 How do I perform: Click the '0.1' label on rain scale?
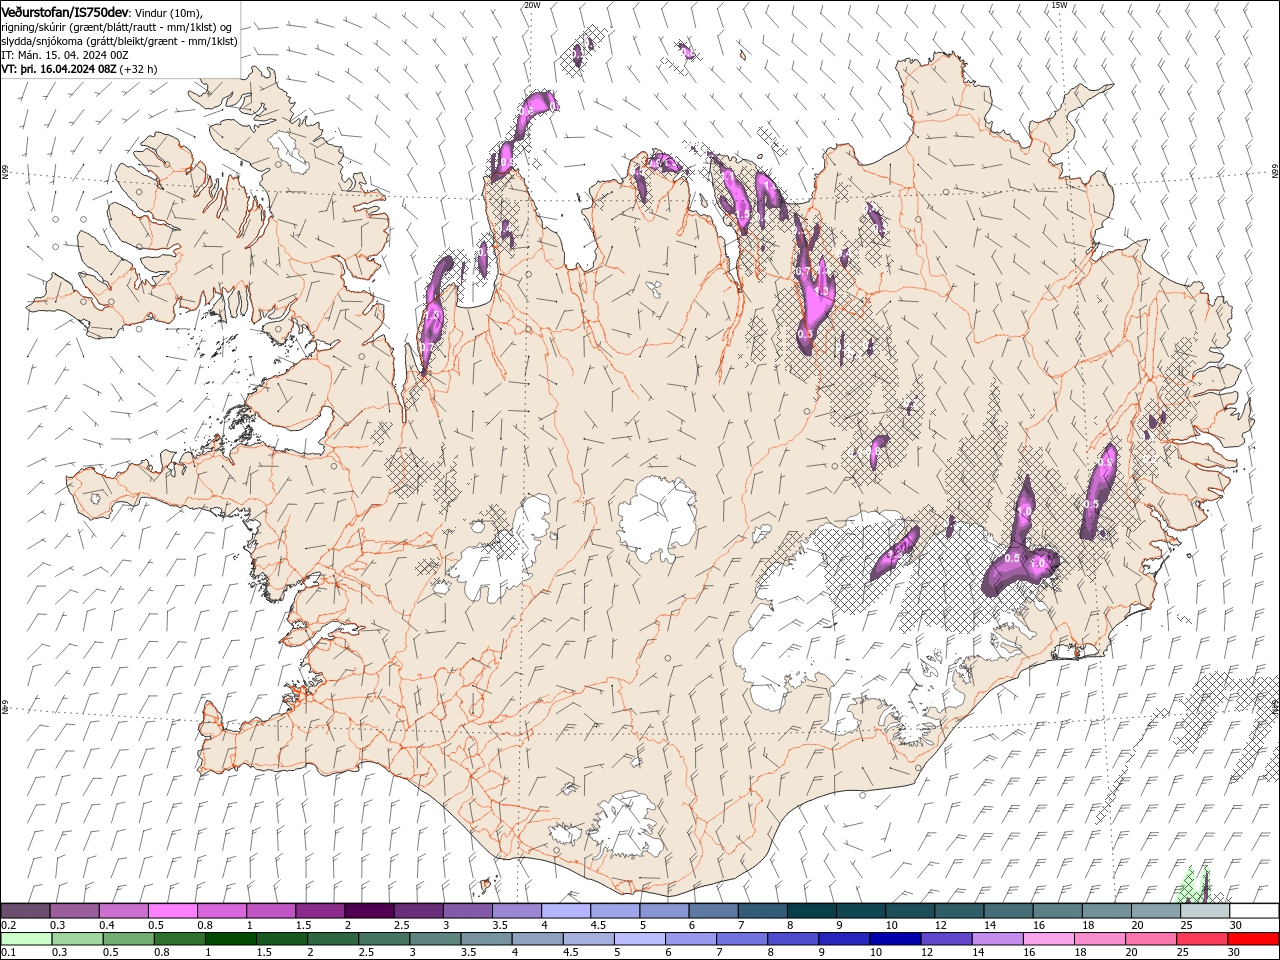point(8,953)
